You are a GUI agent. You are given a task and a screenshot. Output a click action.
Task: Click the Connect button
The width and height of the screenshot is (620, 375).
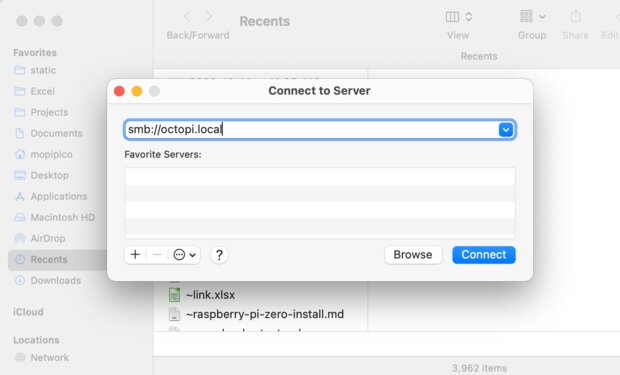484,255
